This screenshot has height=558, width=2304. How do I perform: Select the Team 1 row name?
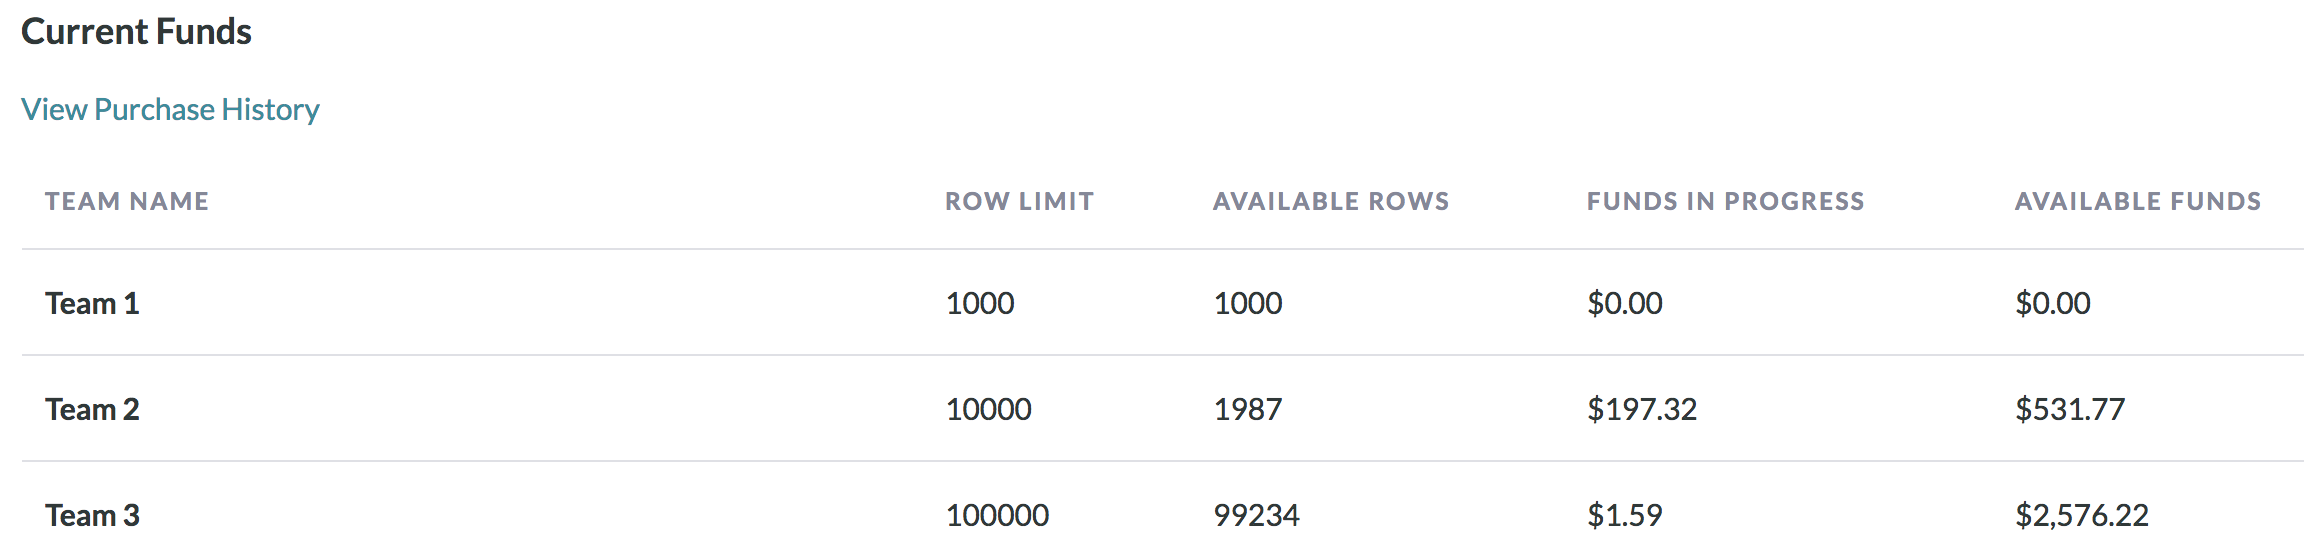click(x=92, y=303)
